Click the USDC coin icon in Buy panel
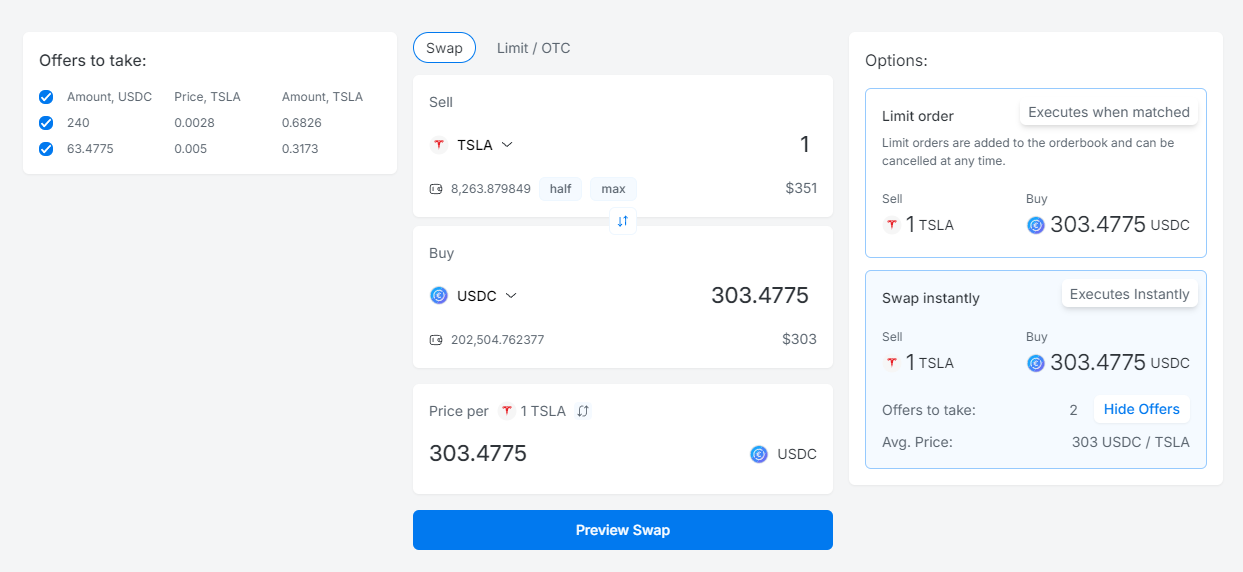 point(438,296)
